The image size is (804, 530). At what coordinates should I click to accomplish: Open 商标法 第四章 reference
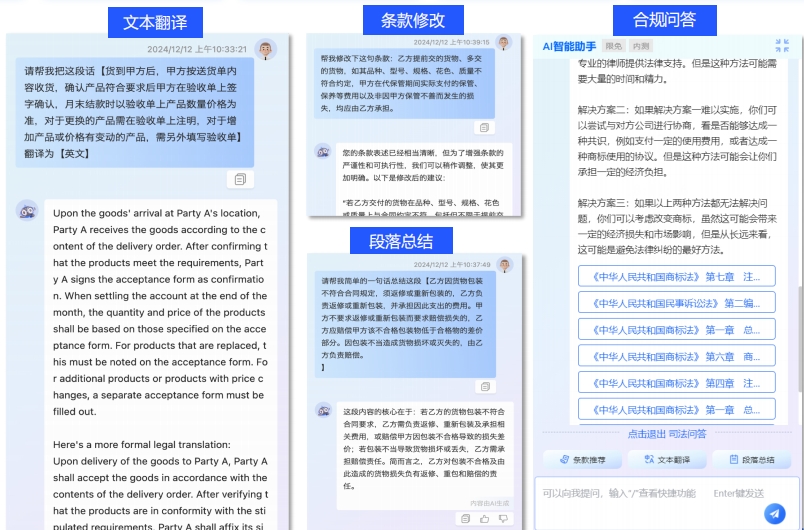click(x=676, y=383)
